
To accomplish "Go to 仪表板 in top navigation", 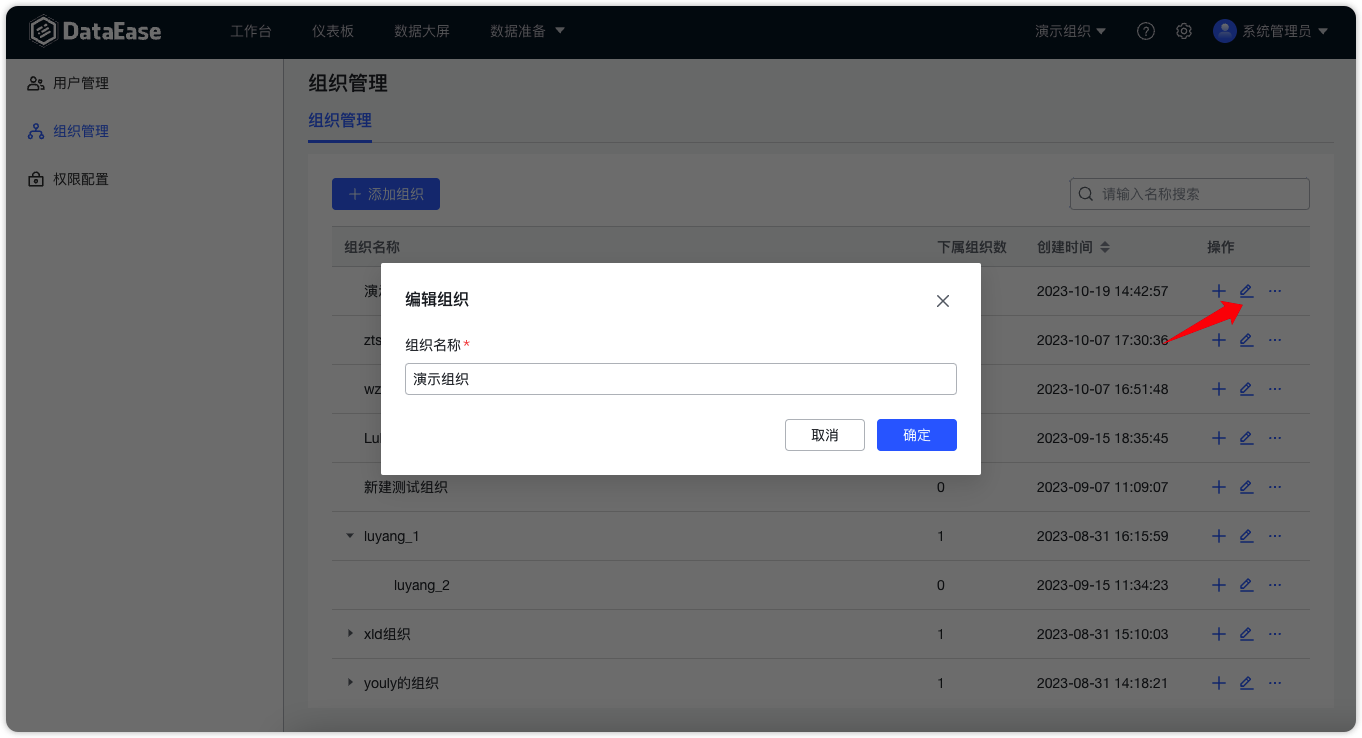I will [333, 31].
